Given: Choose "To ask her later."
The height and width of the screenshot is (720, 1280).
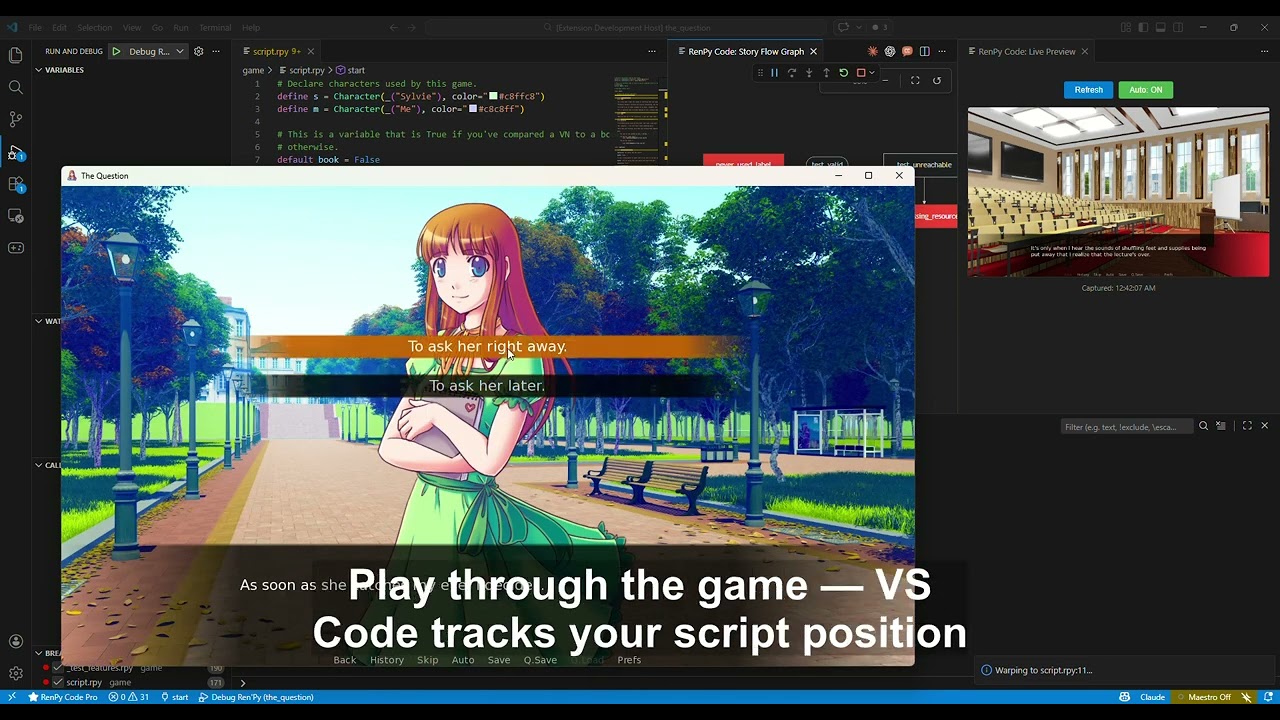Looking at the screenshot, I should (x=487, y=385).
